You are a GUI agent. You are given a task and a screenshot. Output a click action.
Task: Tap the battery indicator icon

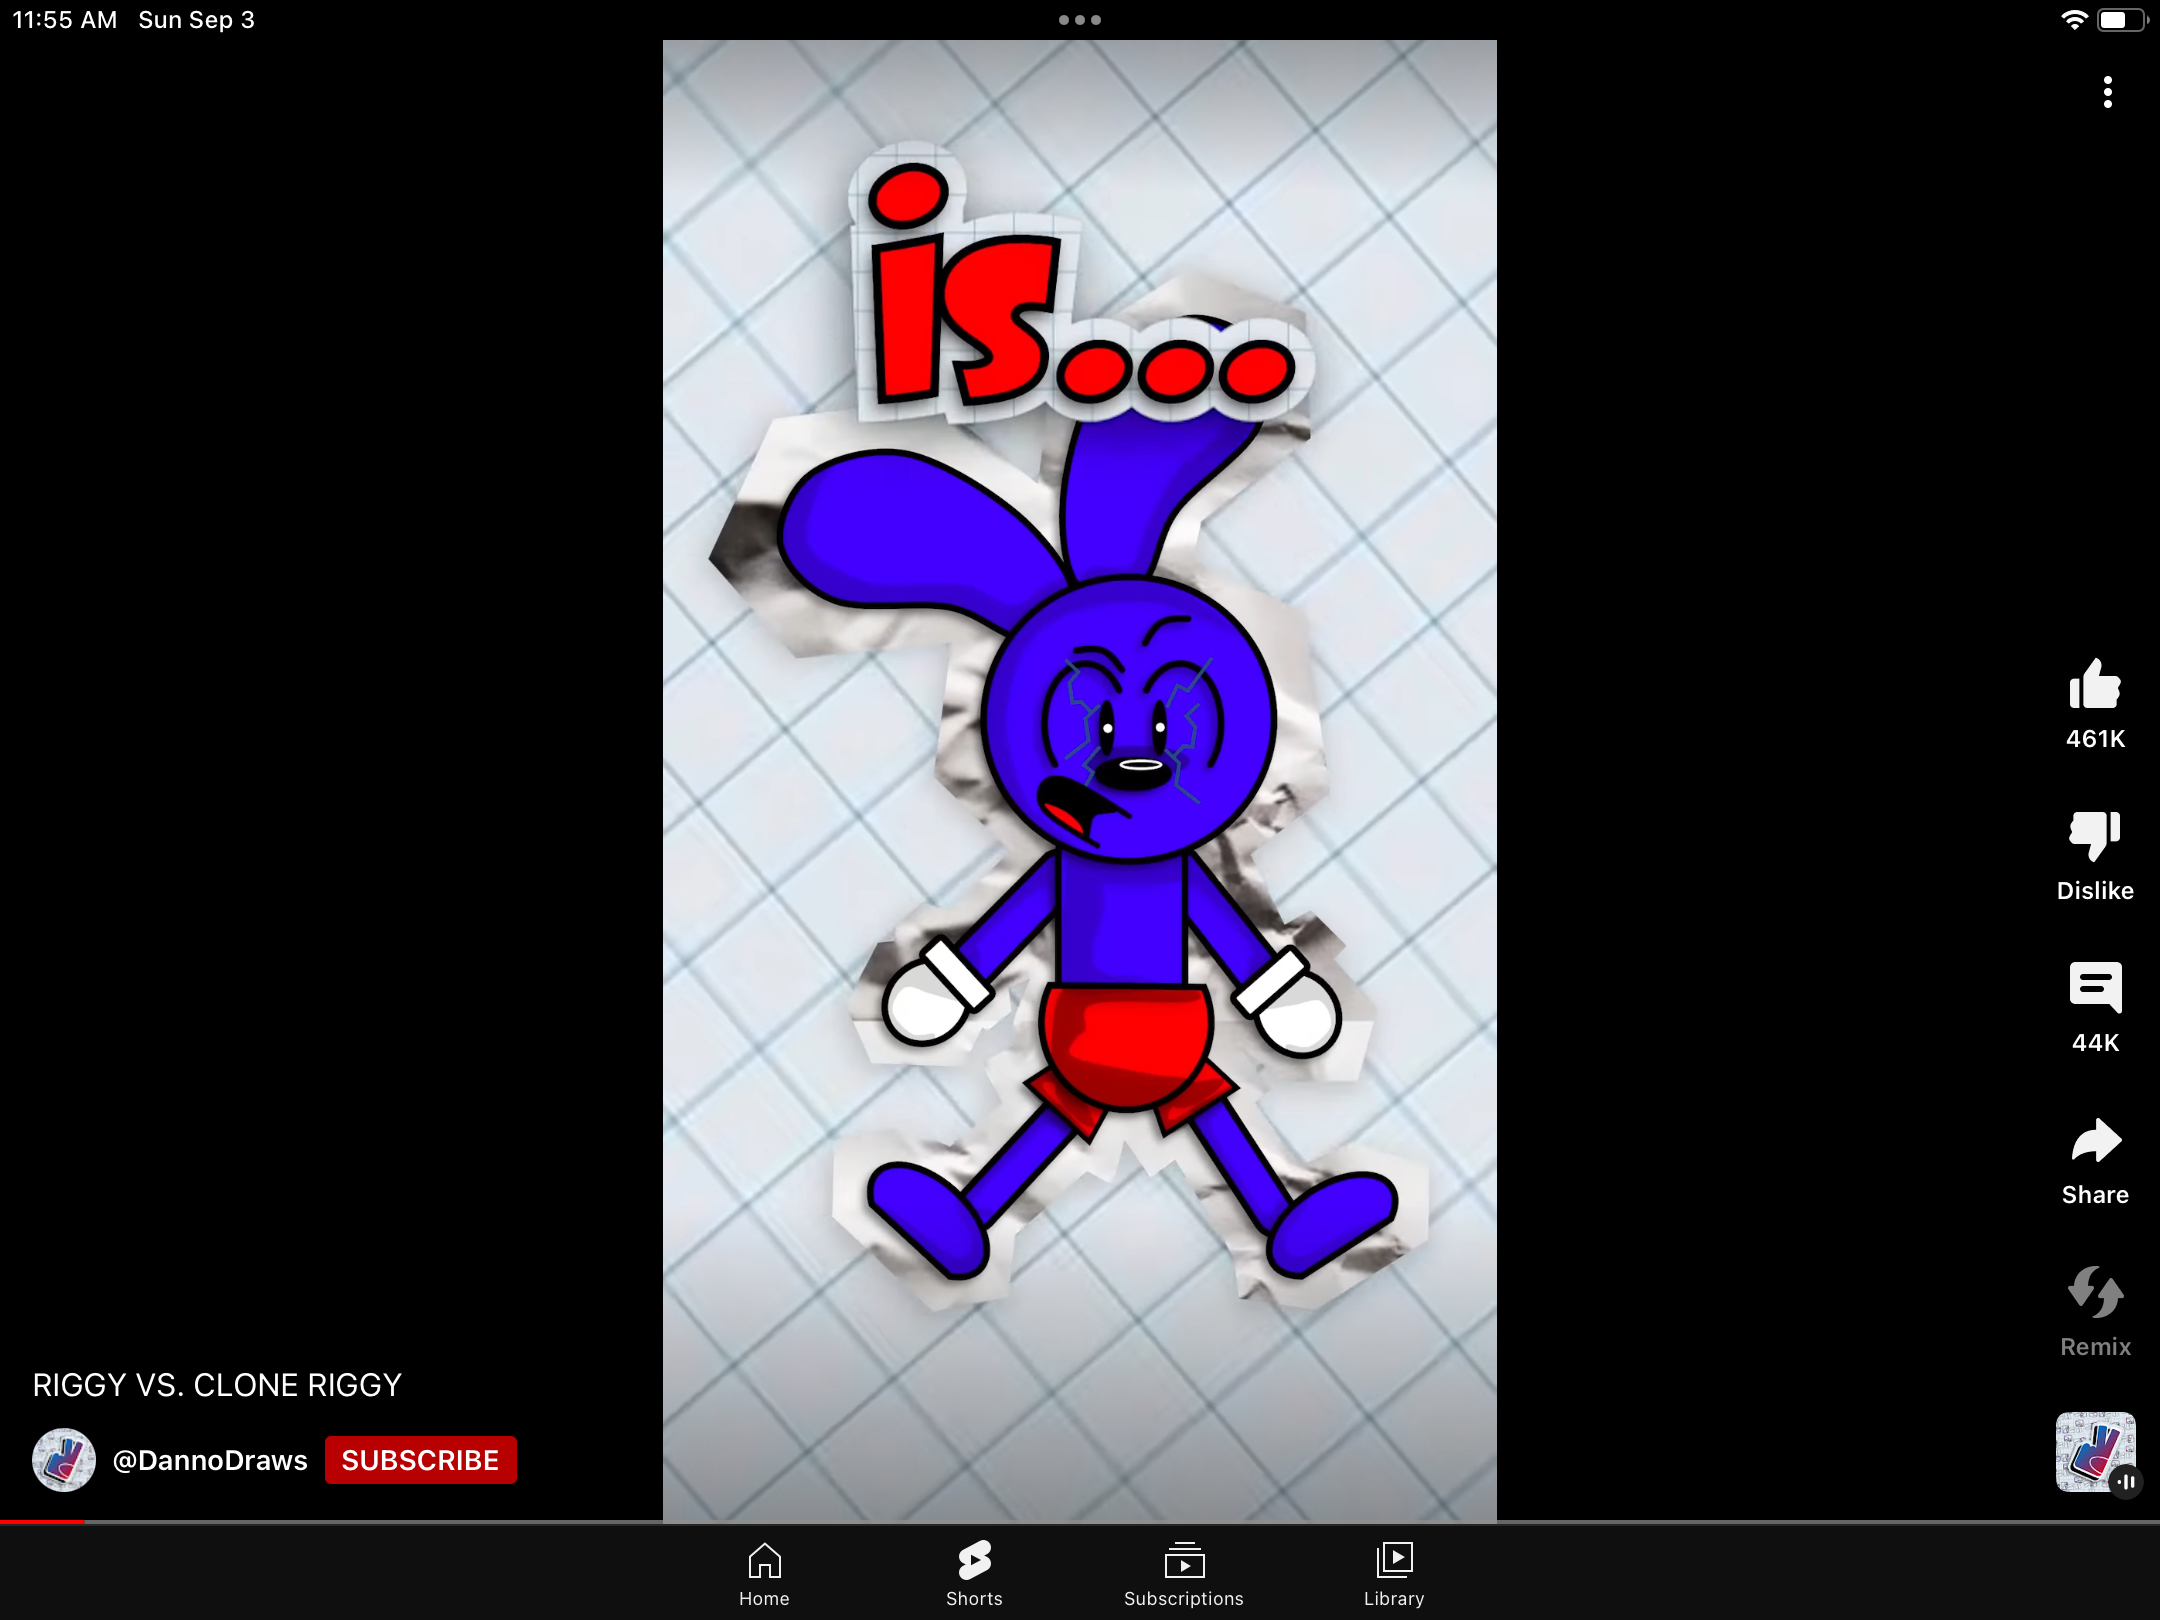[2120, 20]
